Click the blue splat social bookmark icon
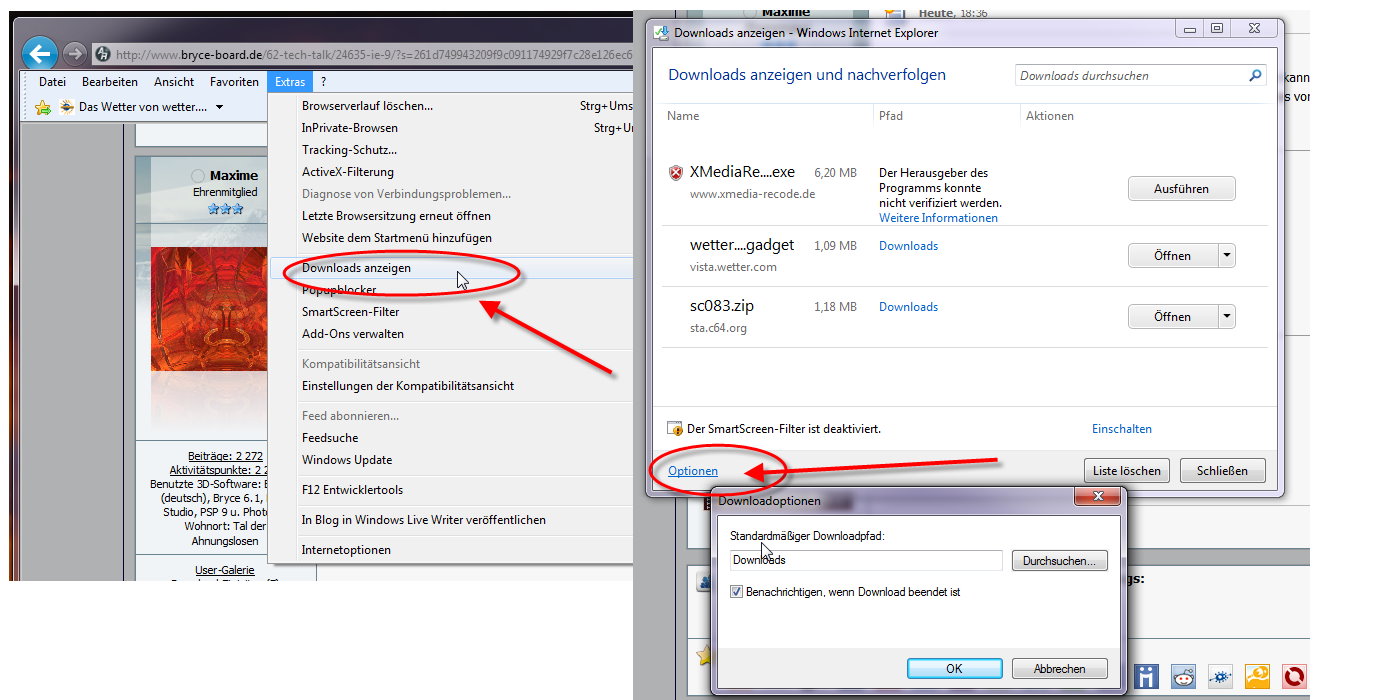This screenshot has width=1400, height=700. (x=1220, y=677)
